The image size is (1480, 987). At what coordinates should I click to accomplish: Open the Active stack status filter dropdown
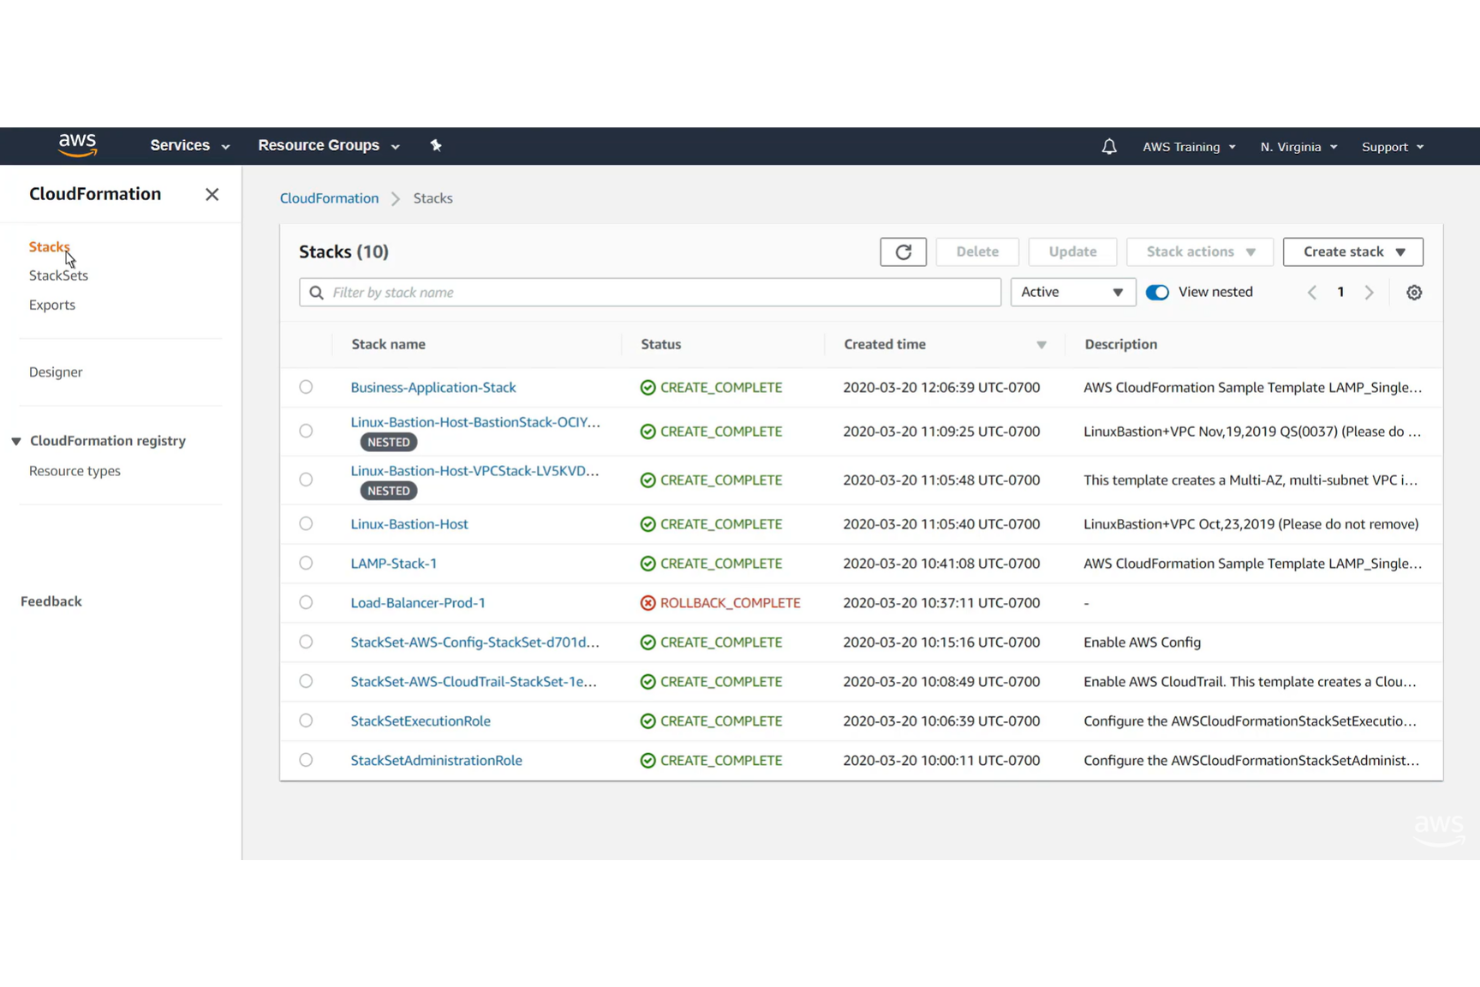coord(1072,292)
